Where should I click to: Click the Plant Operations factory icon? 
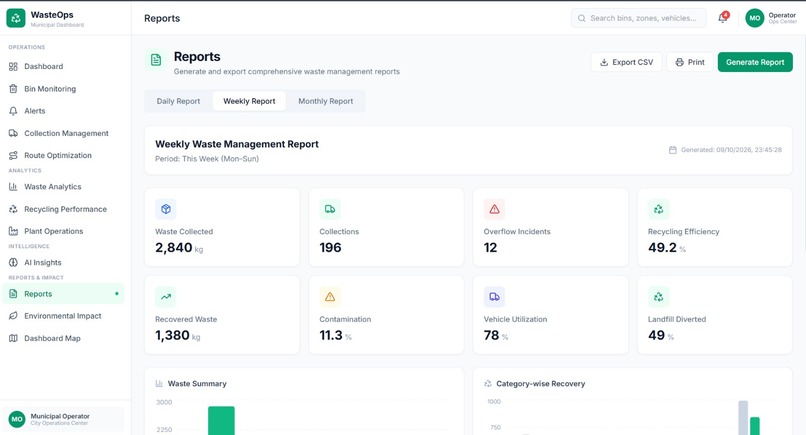pyautogui.click(x=13, y=231)
